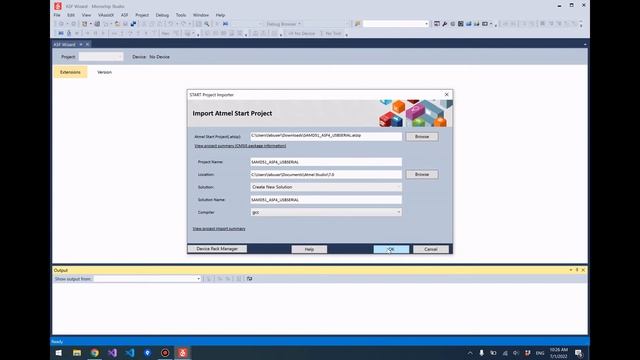This screenshot has height=360, width=640.
Task: Click the No Tool toolbar button
Action: [332, 33]
